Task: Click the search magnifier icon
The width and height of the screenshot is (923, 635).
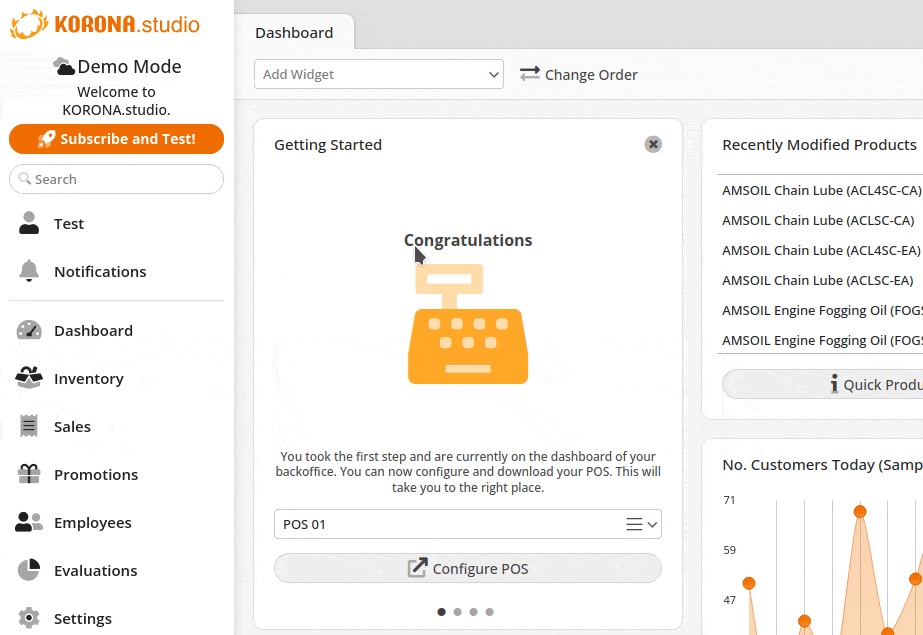Action: click(24, 178)
